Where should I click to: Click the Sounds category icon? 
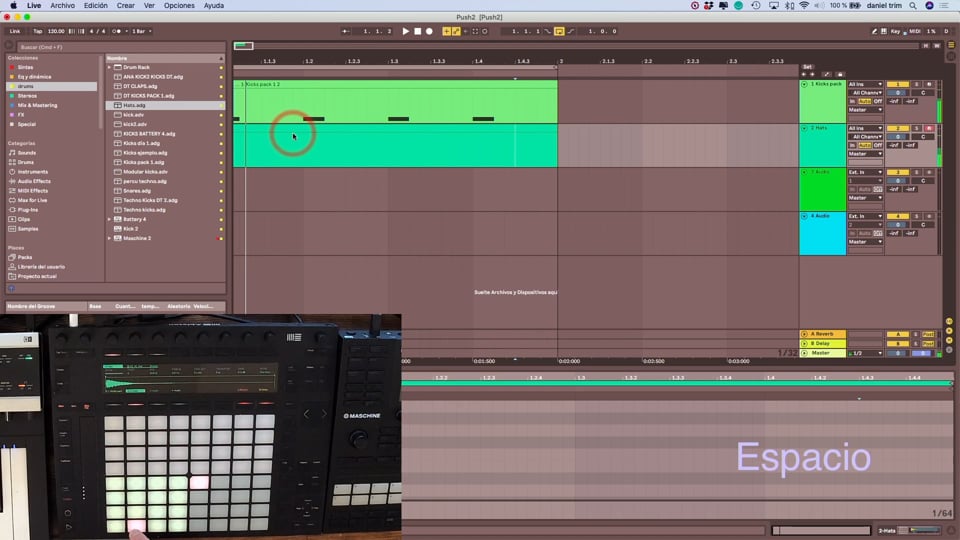[12, 152]
